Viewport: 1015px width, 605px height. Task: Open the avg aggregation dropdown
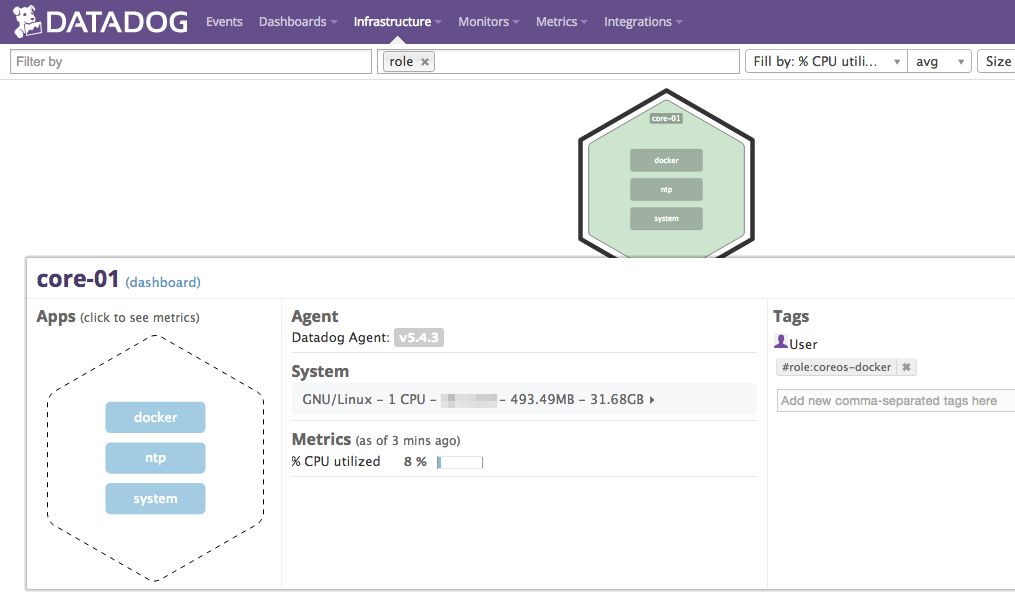[x=939, y=61]
